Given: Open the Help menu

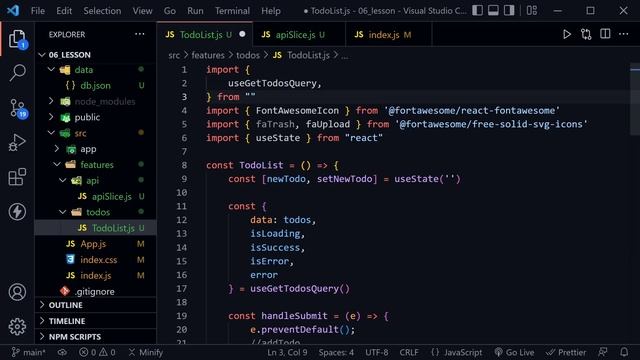Looking at the screenshot, I should (271, 11).
